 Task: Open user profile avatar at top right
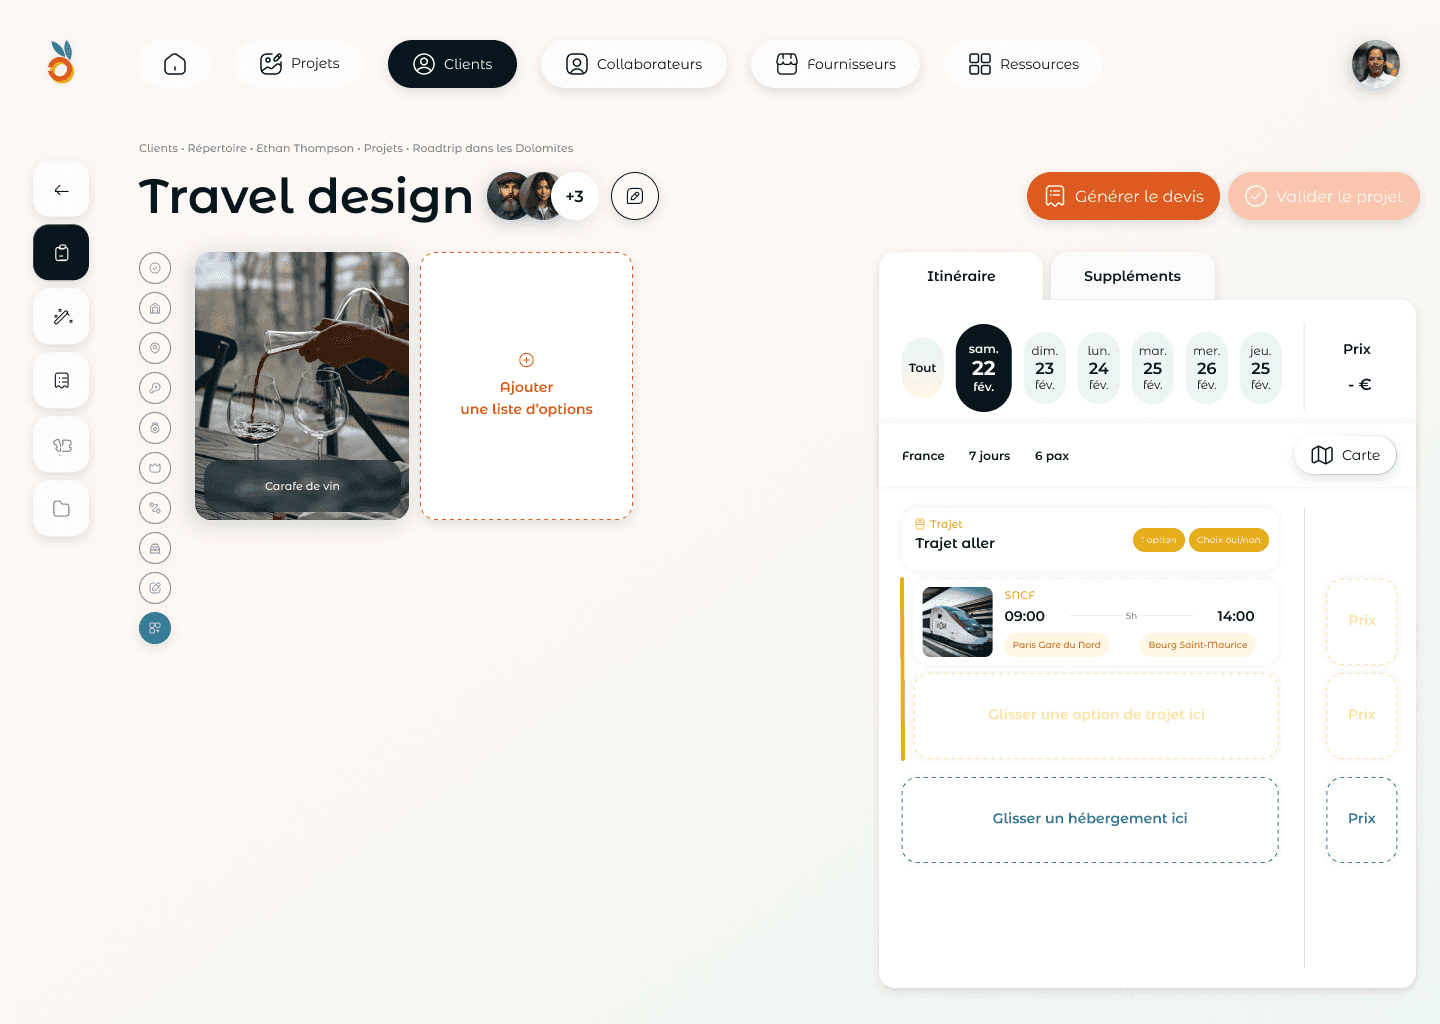point(1376,64)
